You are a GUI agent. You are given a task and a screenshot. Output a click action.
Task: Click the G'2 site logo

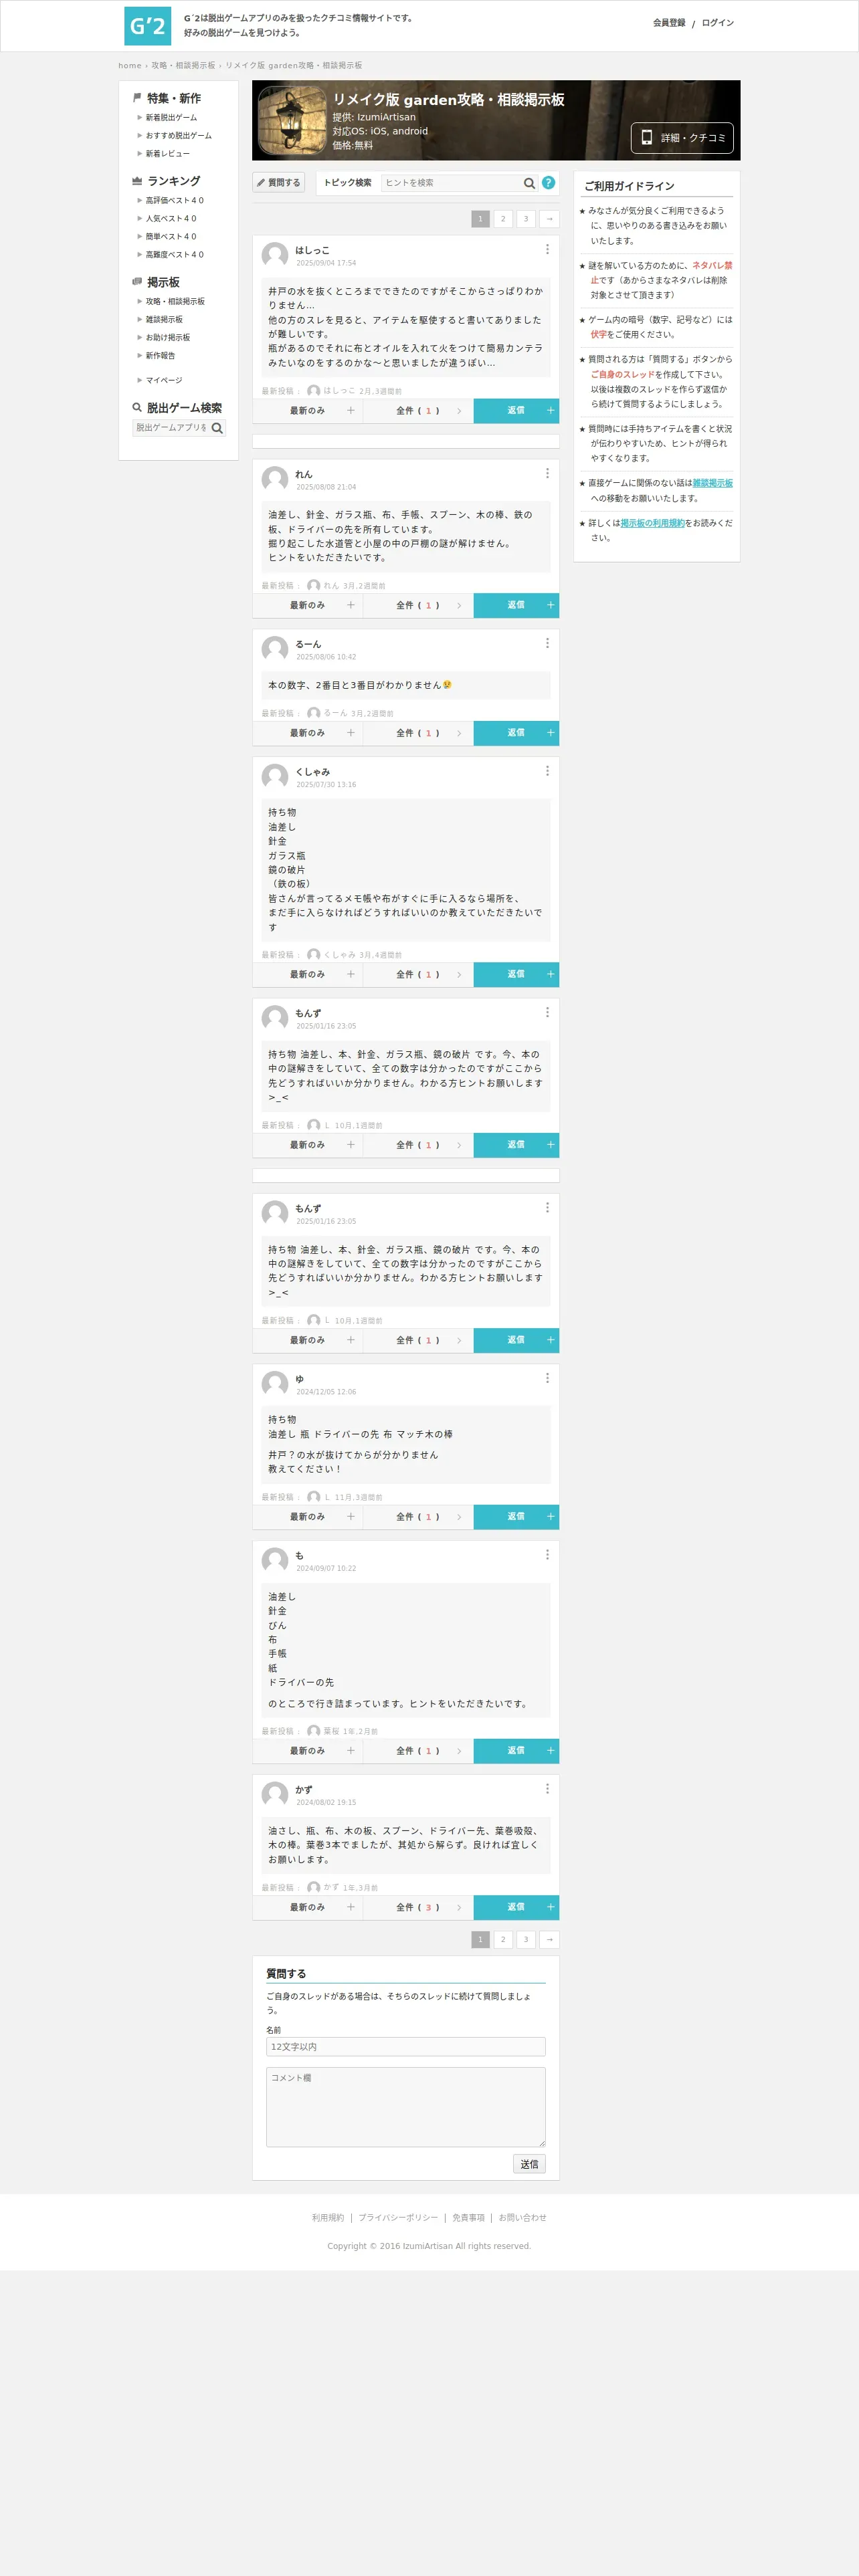coord(148,26)
